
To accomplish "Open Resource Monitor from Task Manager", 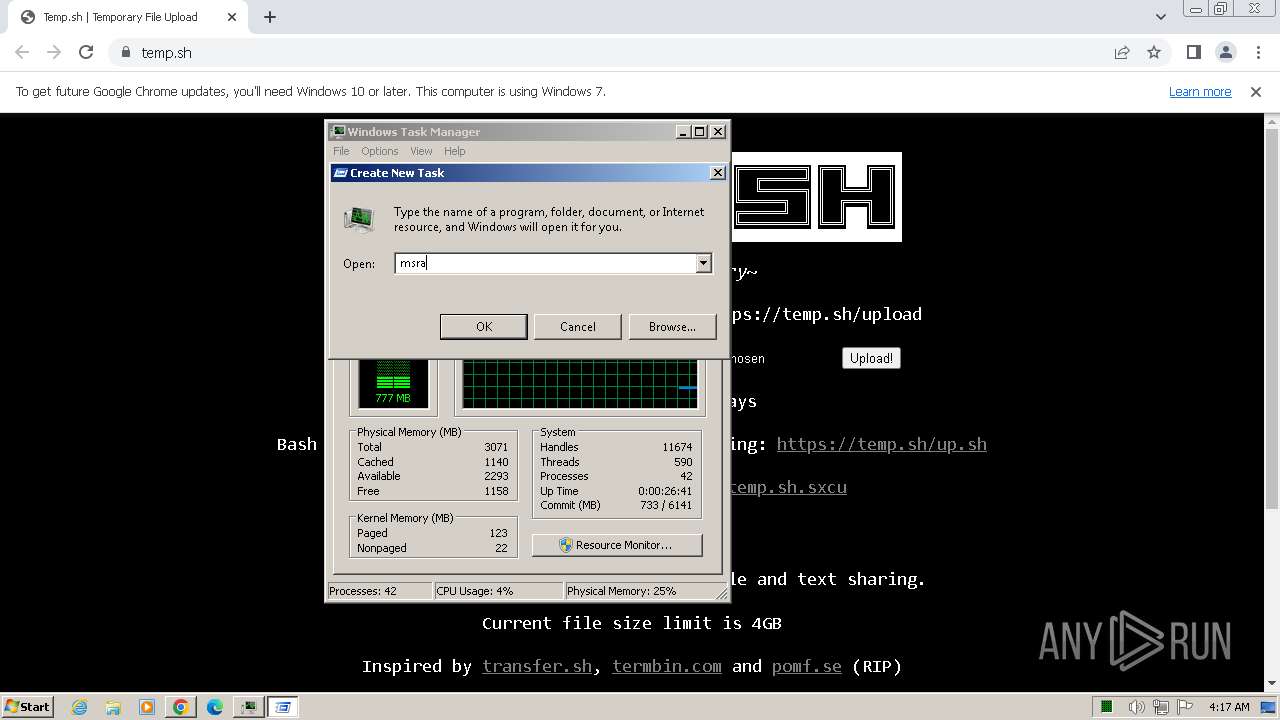I will (x=617, y=545).
